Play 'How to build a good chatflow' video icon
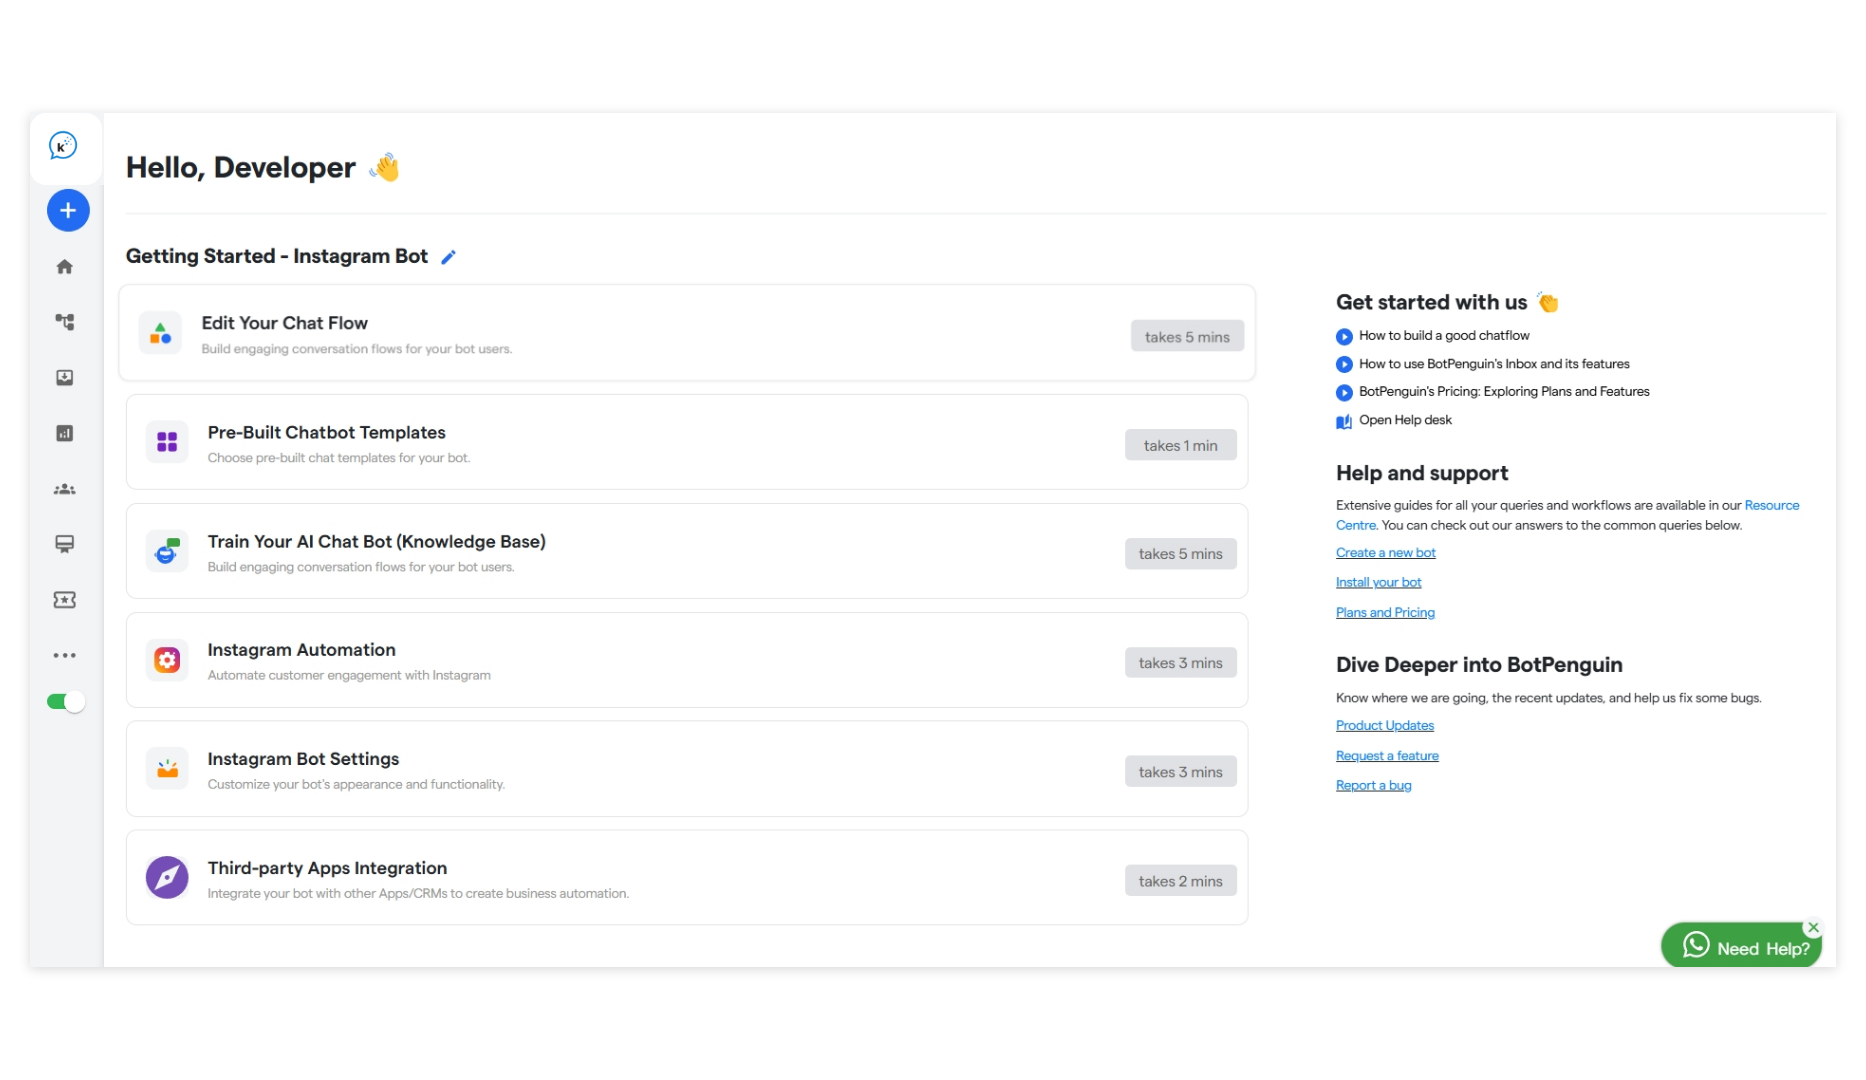Image resolution: width=1866 pixels, height=1080 pixels. point(1344,337)
